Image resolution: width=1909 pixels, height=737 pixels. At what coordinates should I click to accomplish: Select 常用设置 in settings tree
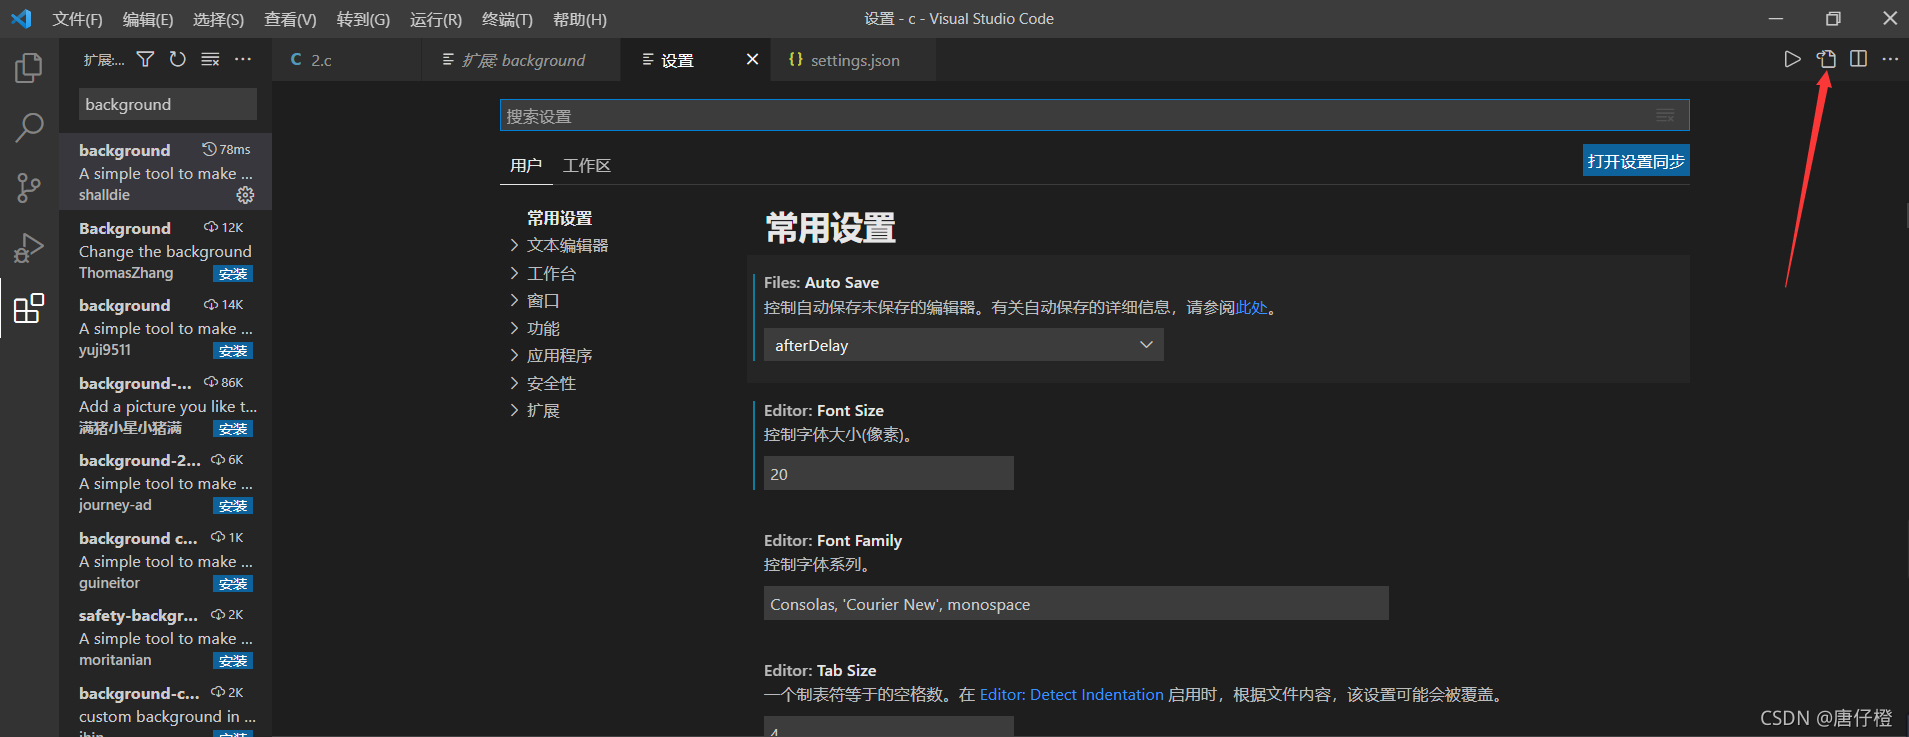click(x=559, y=218)
